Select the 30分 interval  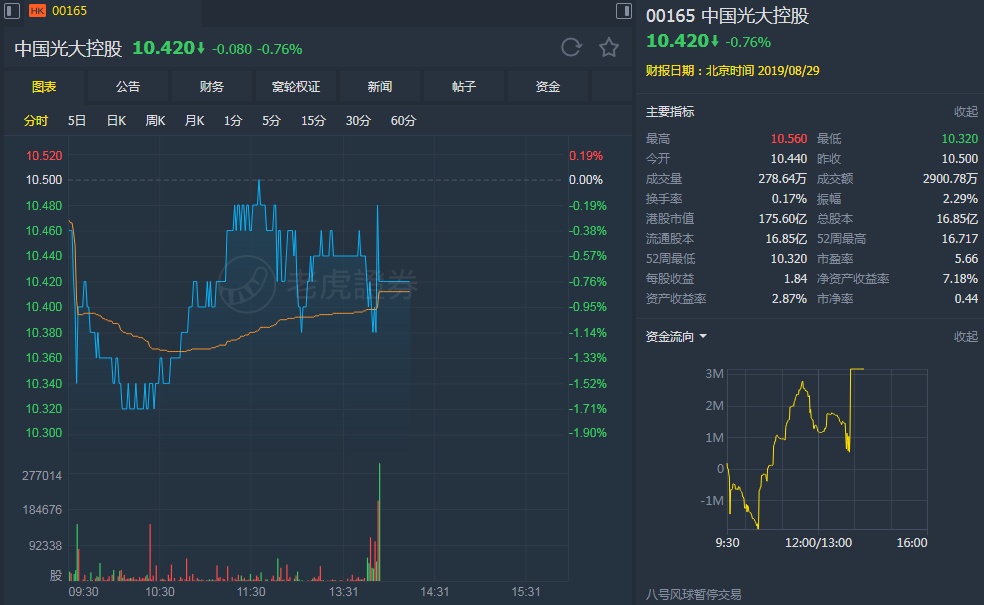358,120
